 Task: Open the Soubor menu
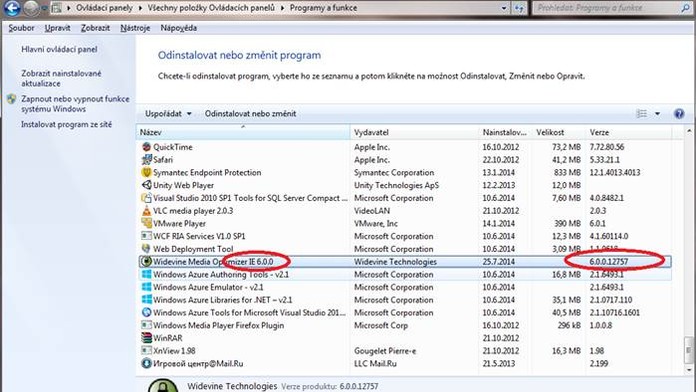coord(21,28)
